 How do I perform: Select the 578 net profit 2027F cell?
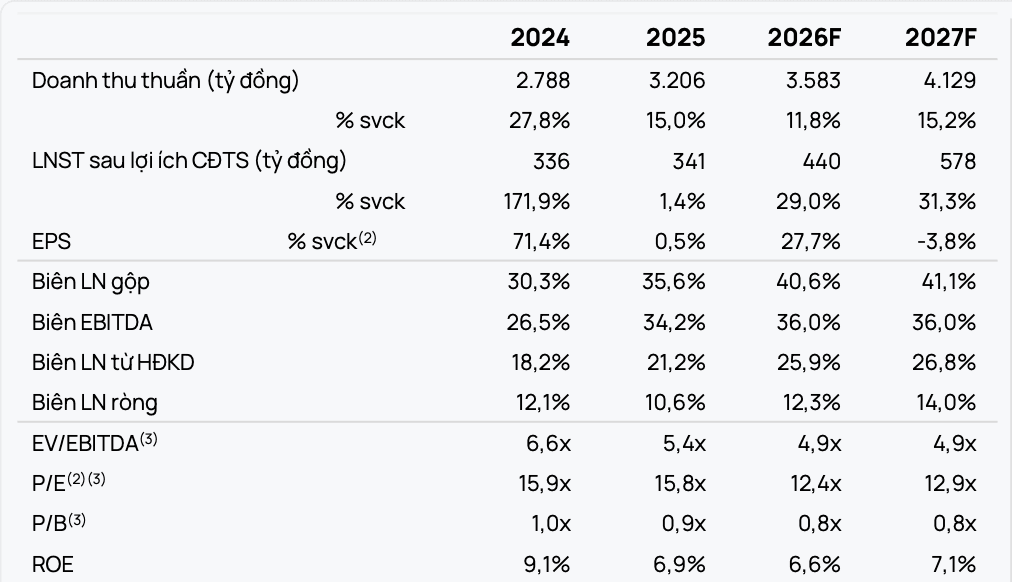958,161
